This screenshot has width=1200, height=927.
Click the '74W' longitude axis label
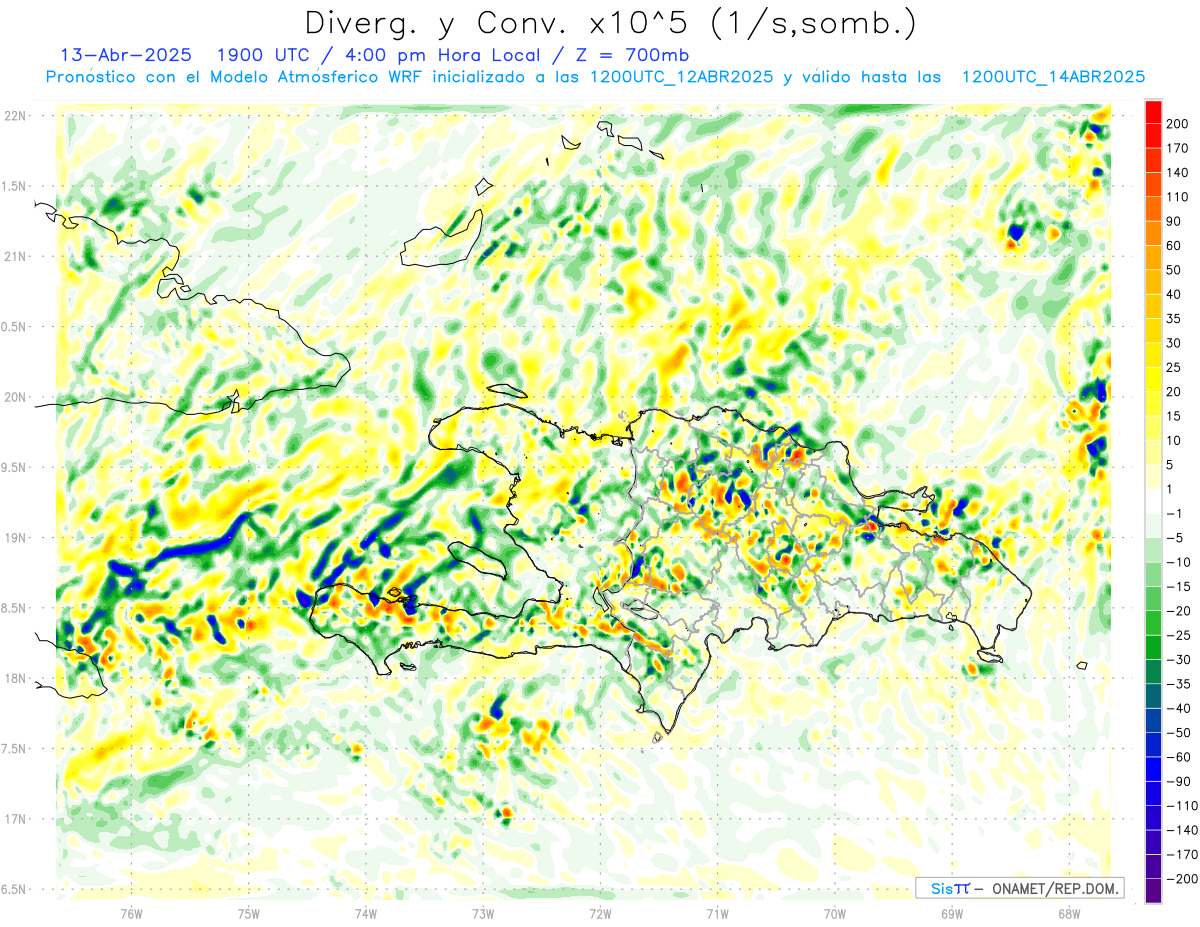366,913
